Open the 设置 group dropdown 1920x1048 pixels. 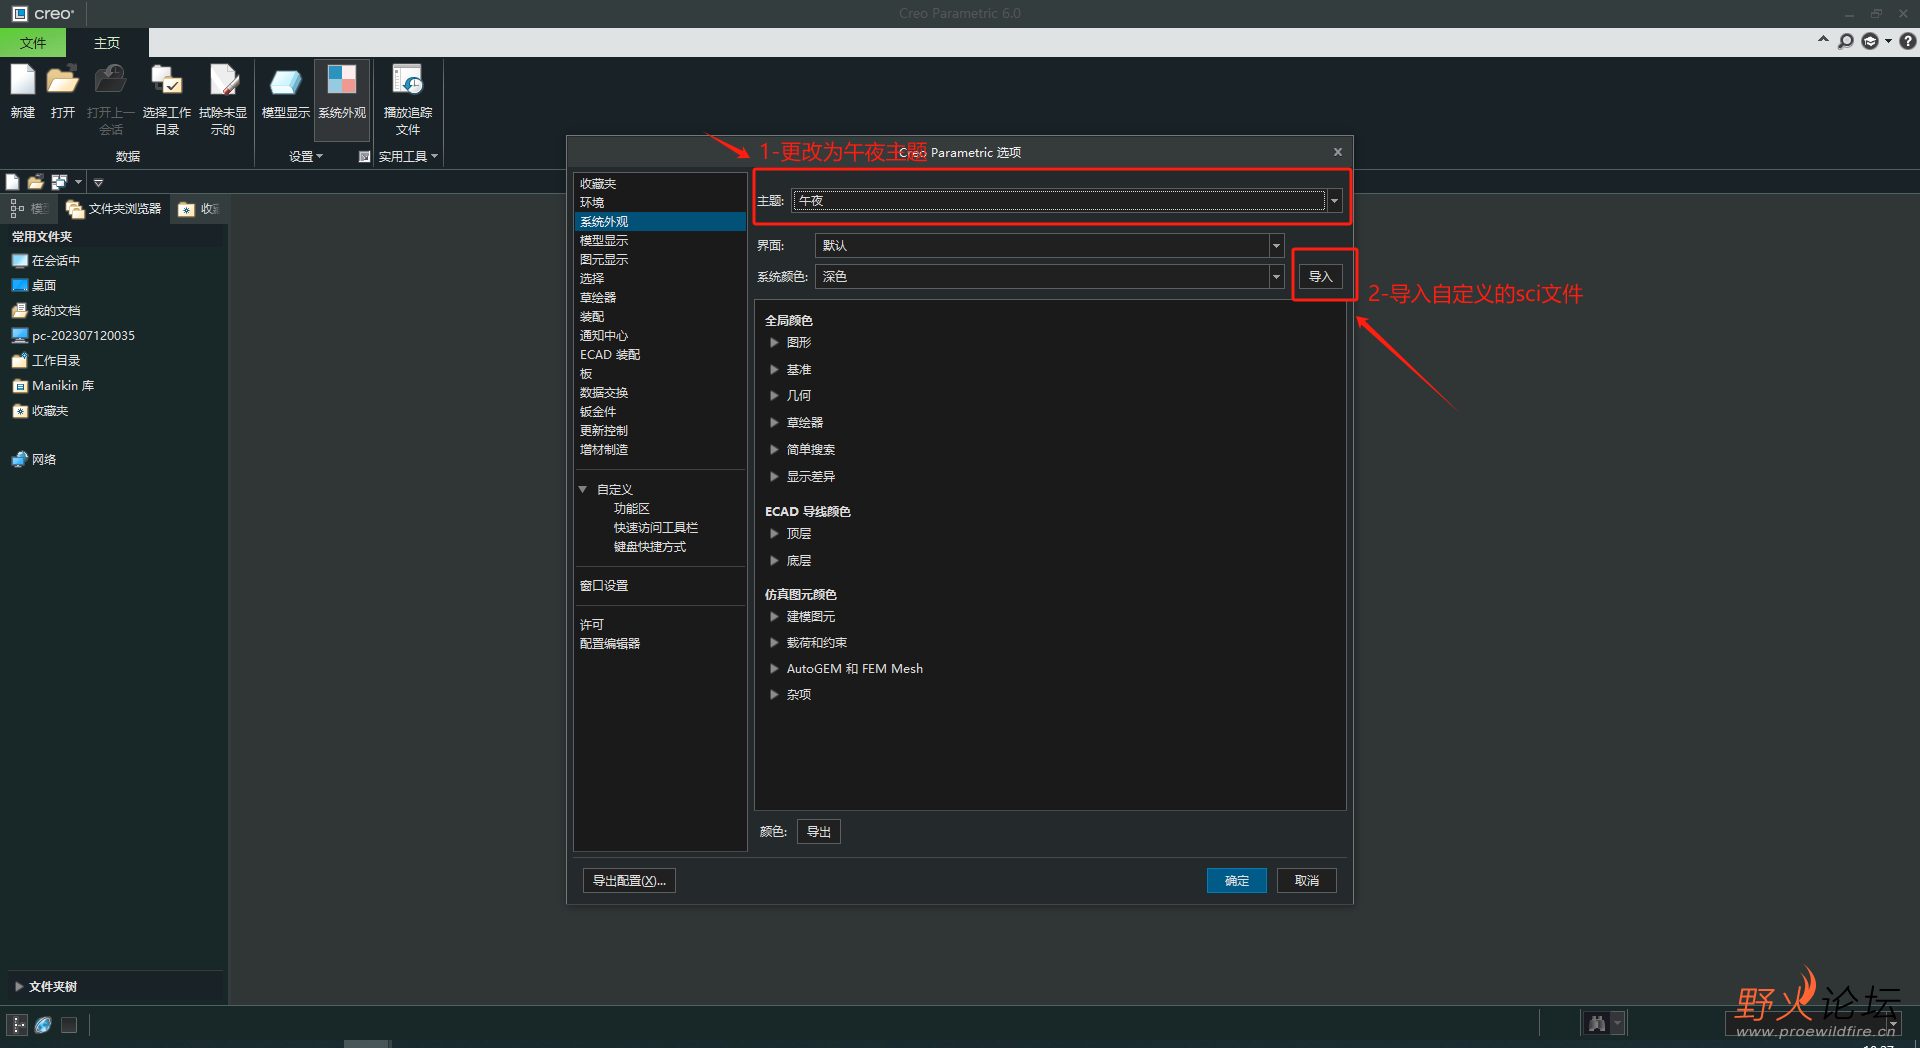click(306, 157)
